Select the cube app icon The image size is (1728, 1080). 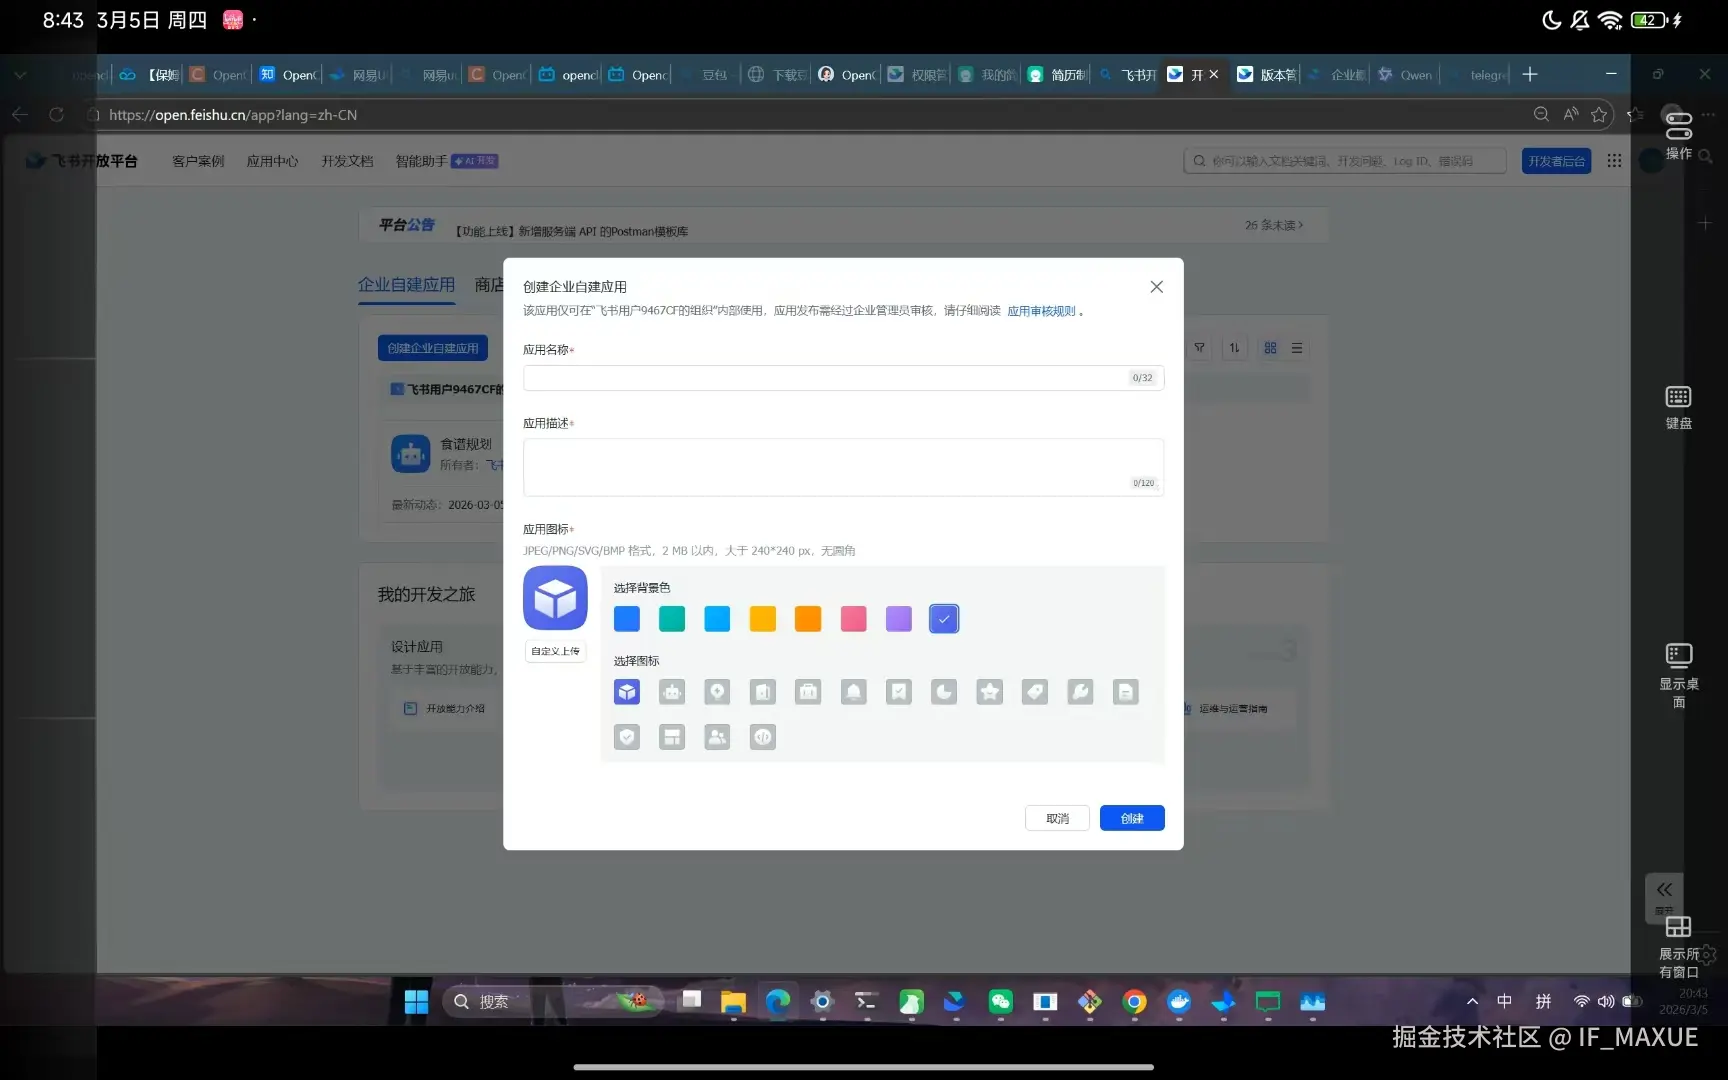pos(627,692)
